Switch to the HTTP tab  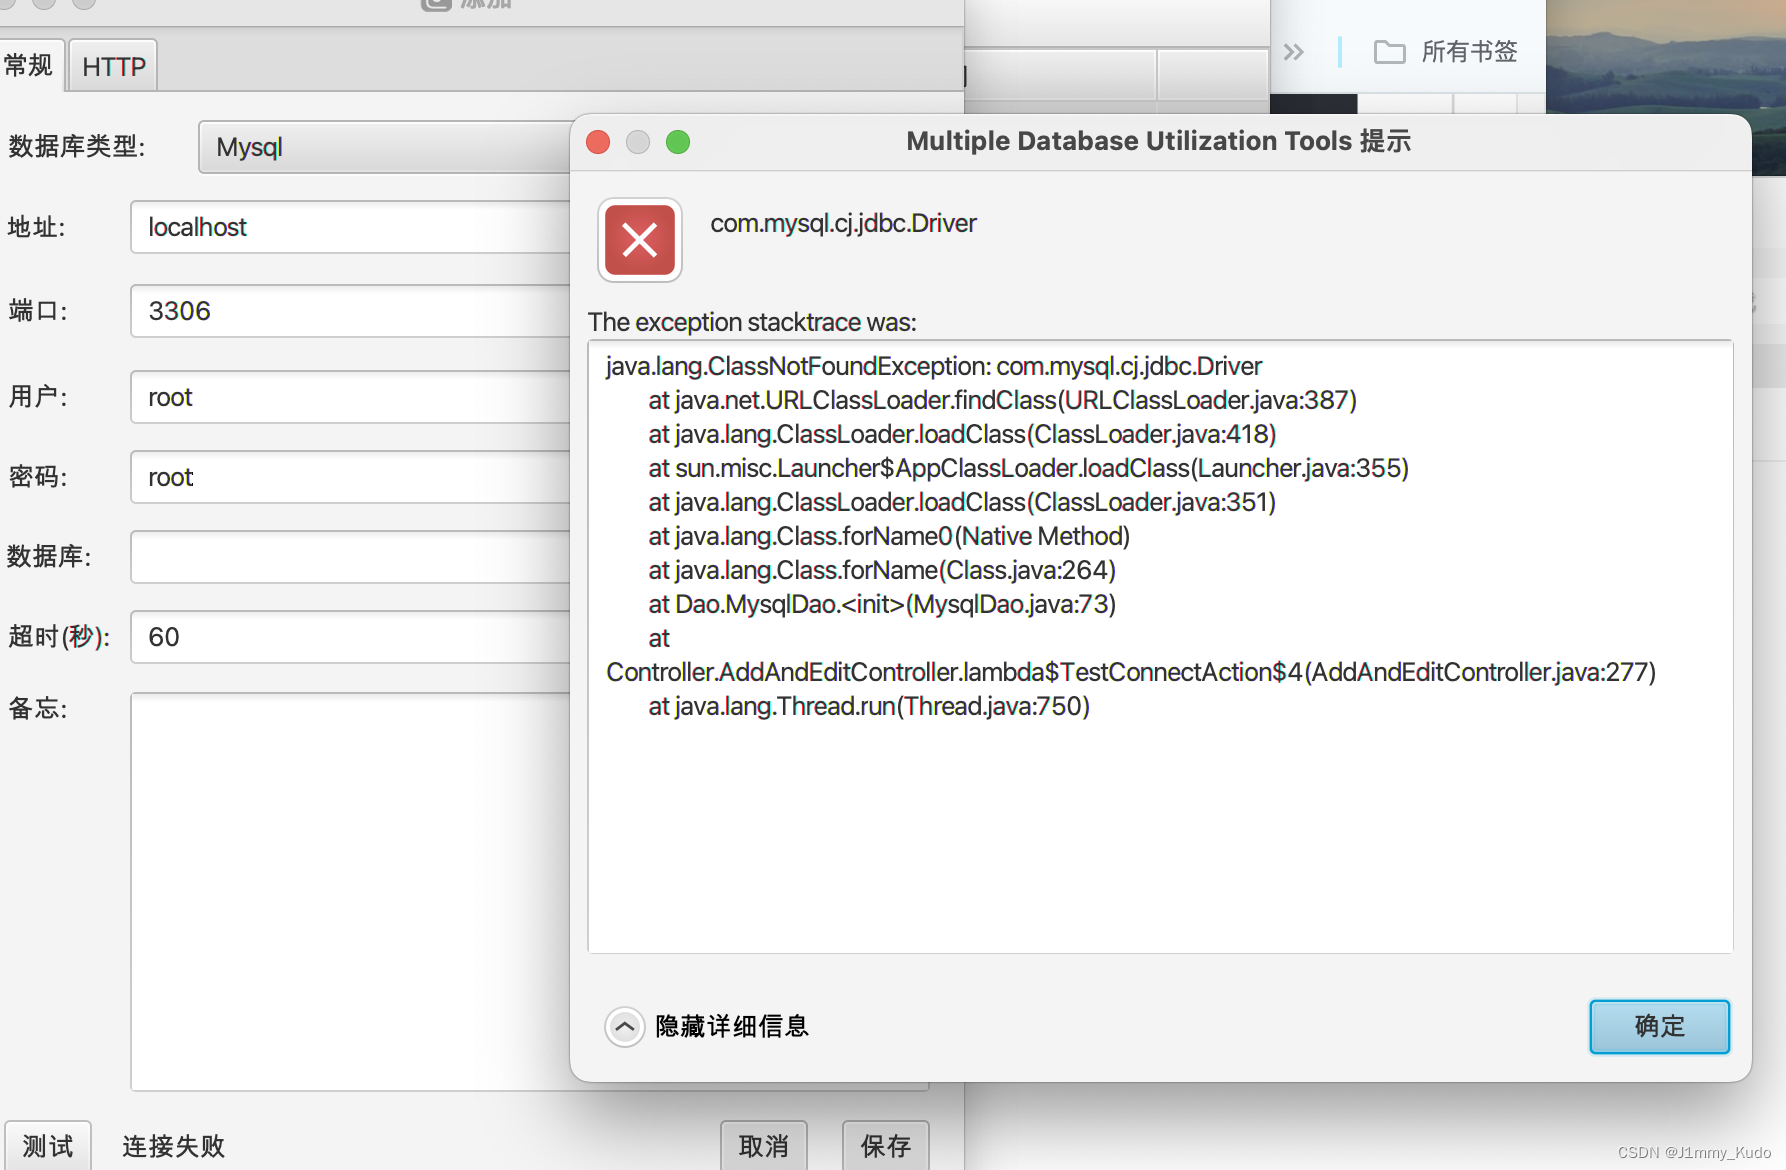pos(112,65)
